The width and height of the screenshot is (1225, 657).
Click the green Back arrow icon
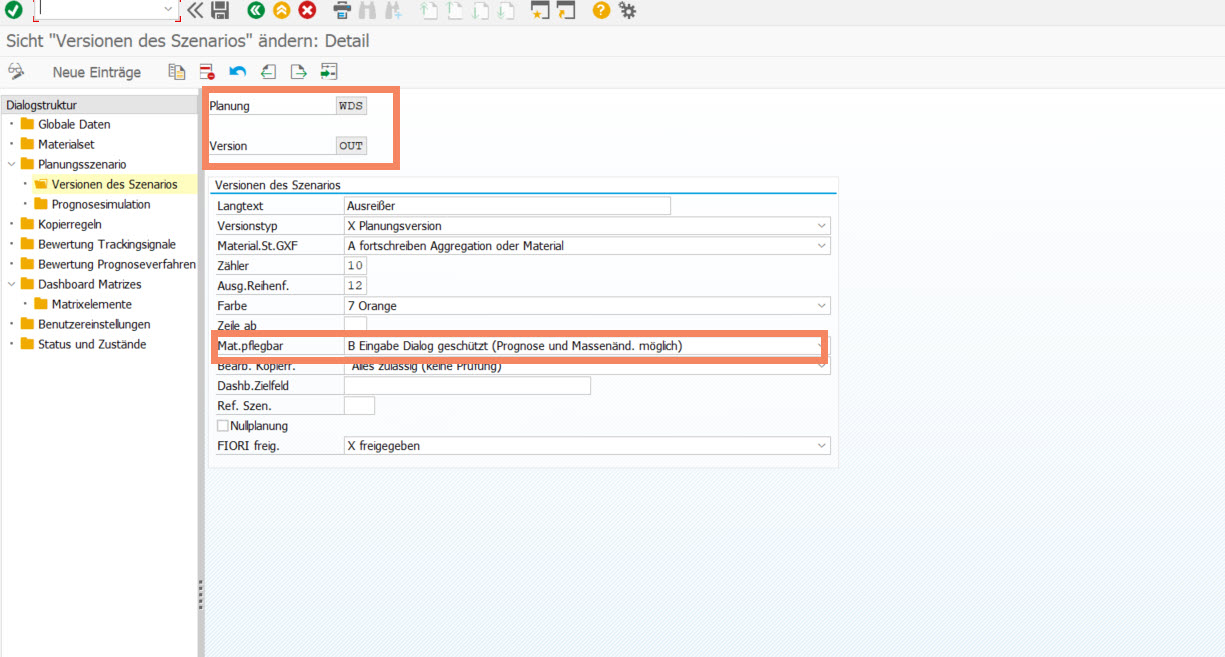point(256,10)
